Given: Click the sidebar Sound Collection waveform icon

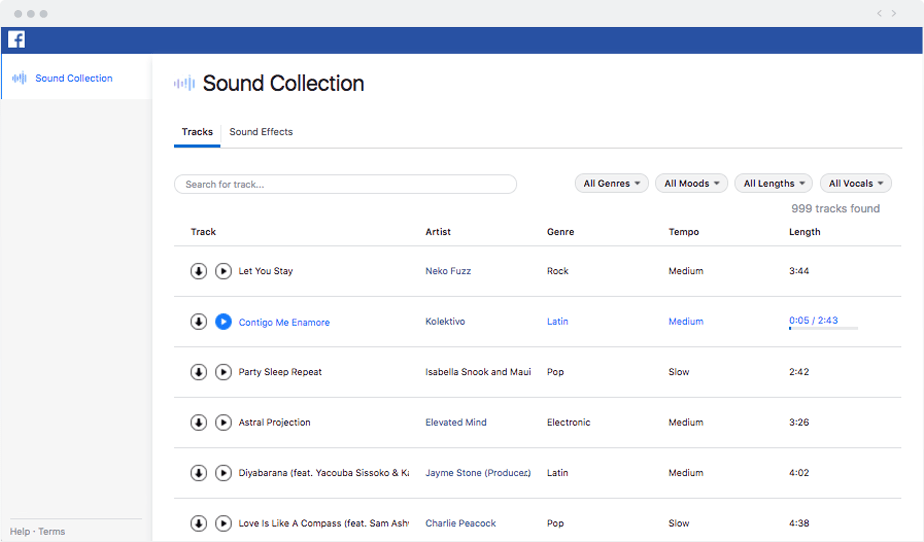Looking at the screenshot, I should (19, 78).
